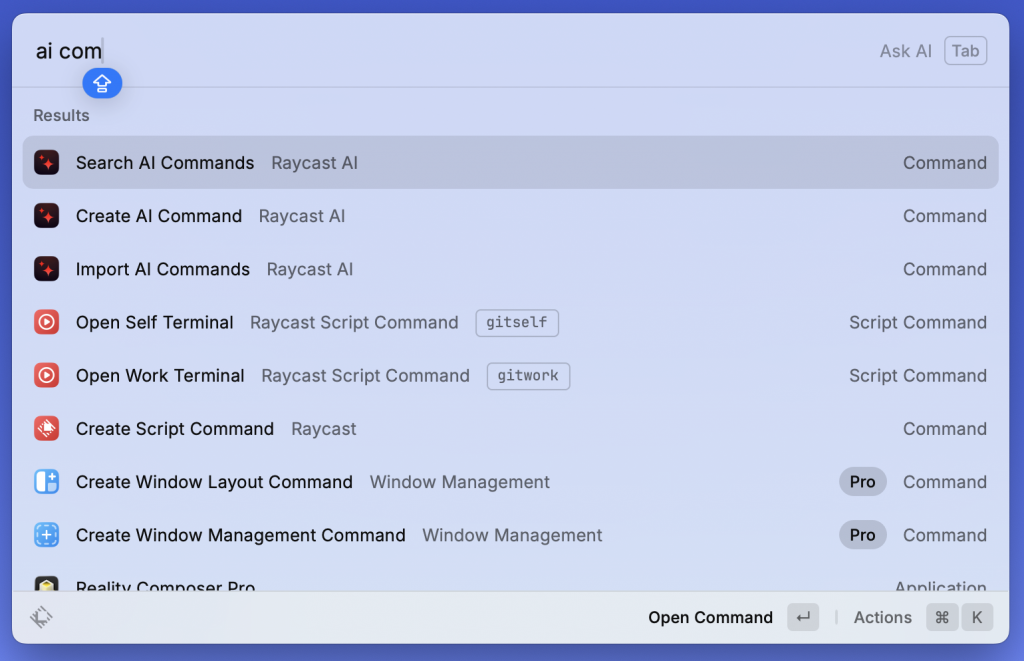
Task: Click the blue shift-arrow indicator icon
Action: (x=102, y=84)
